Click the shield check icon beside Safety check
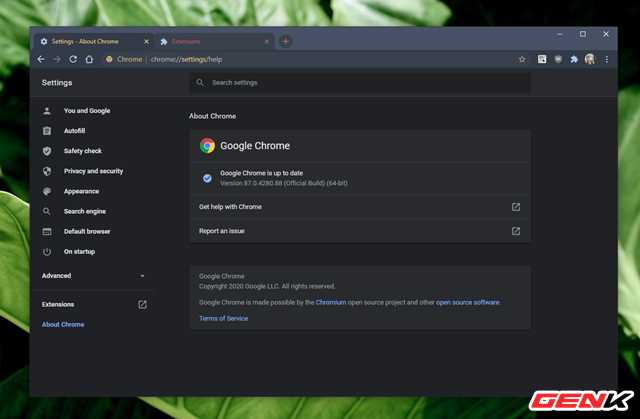The height and width of the screenshot is (419, 640). pyautogui.click(x=47, y=151)
